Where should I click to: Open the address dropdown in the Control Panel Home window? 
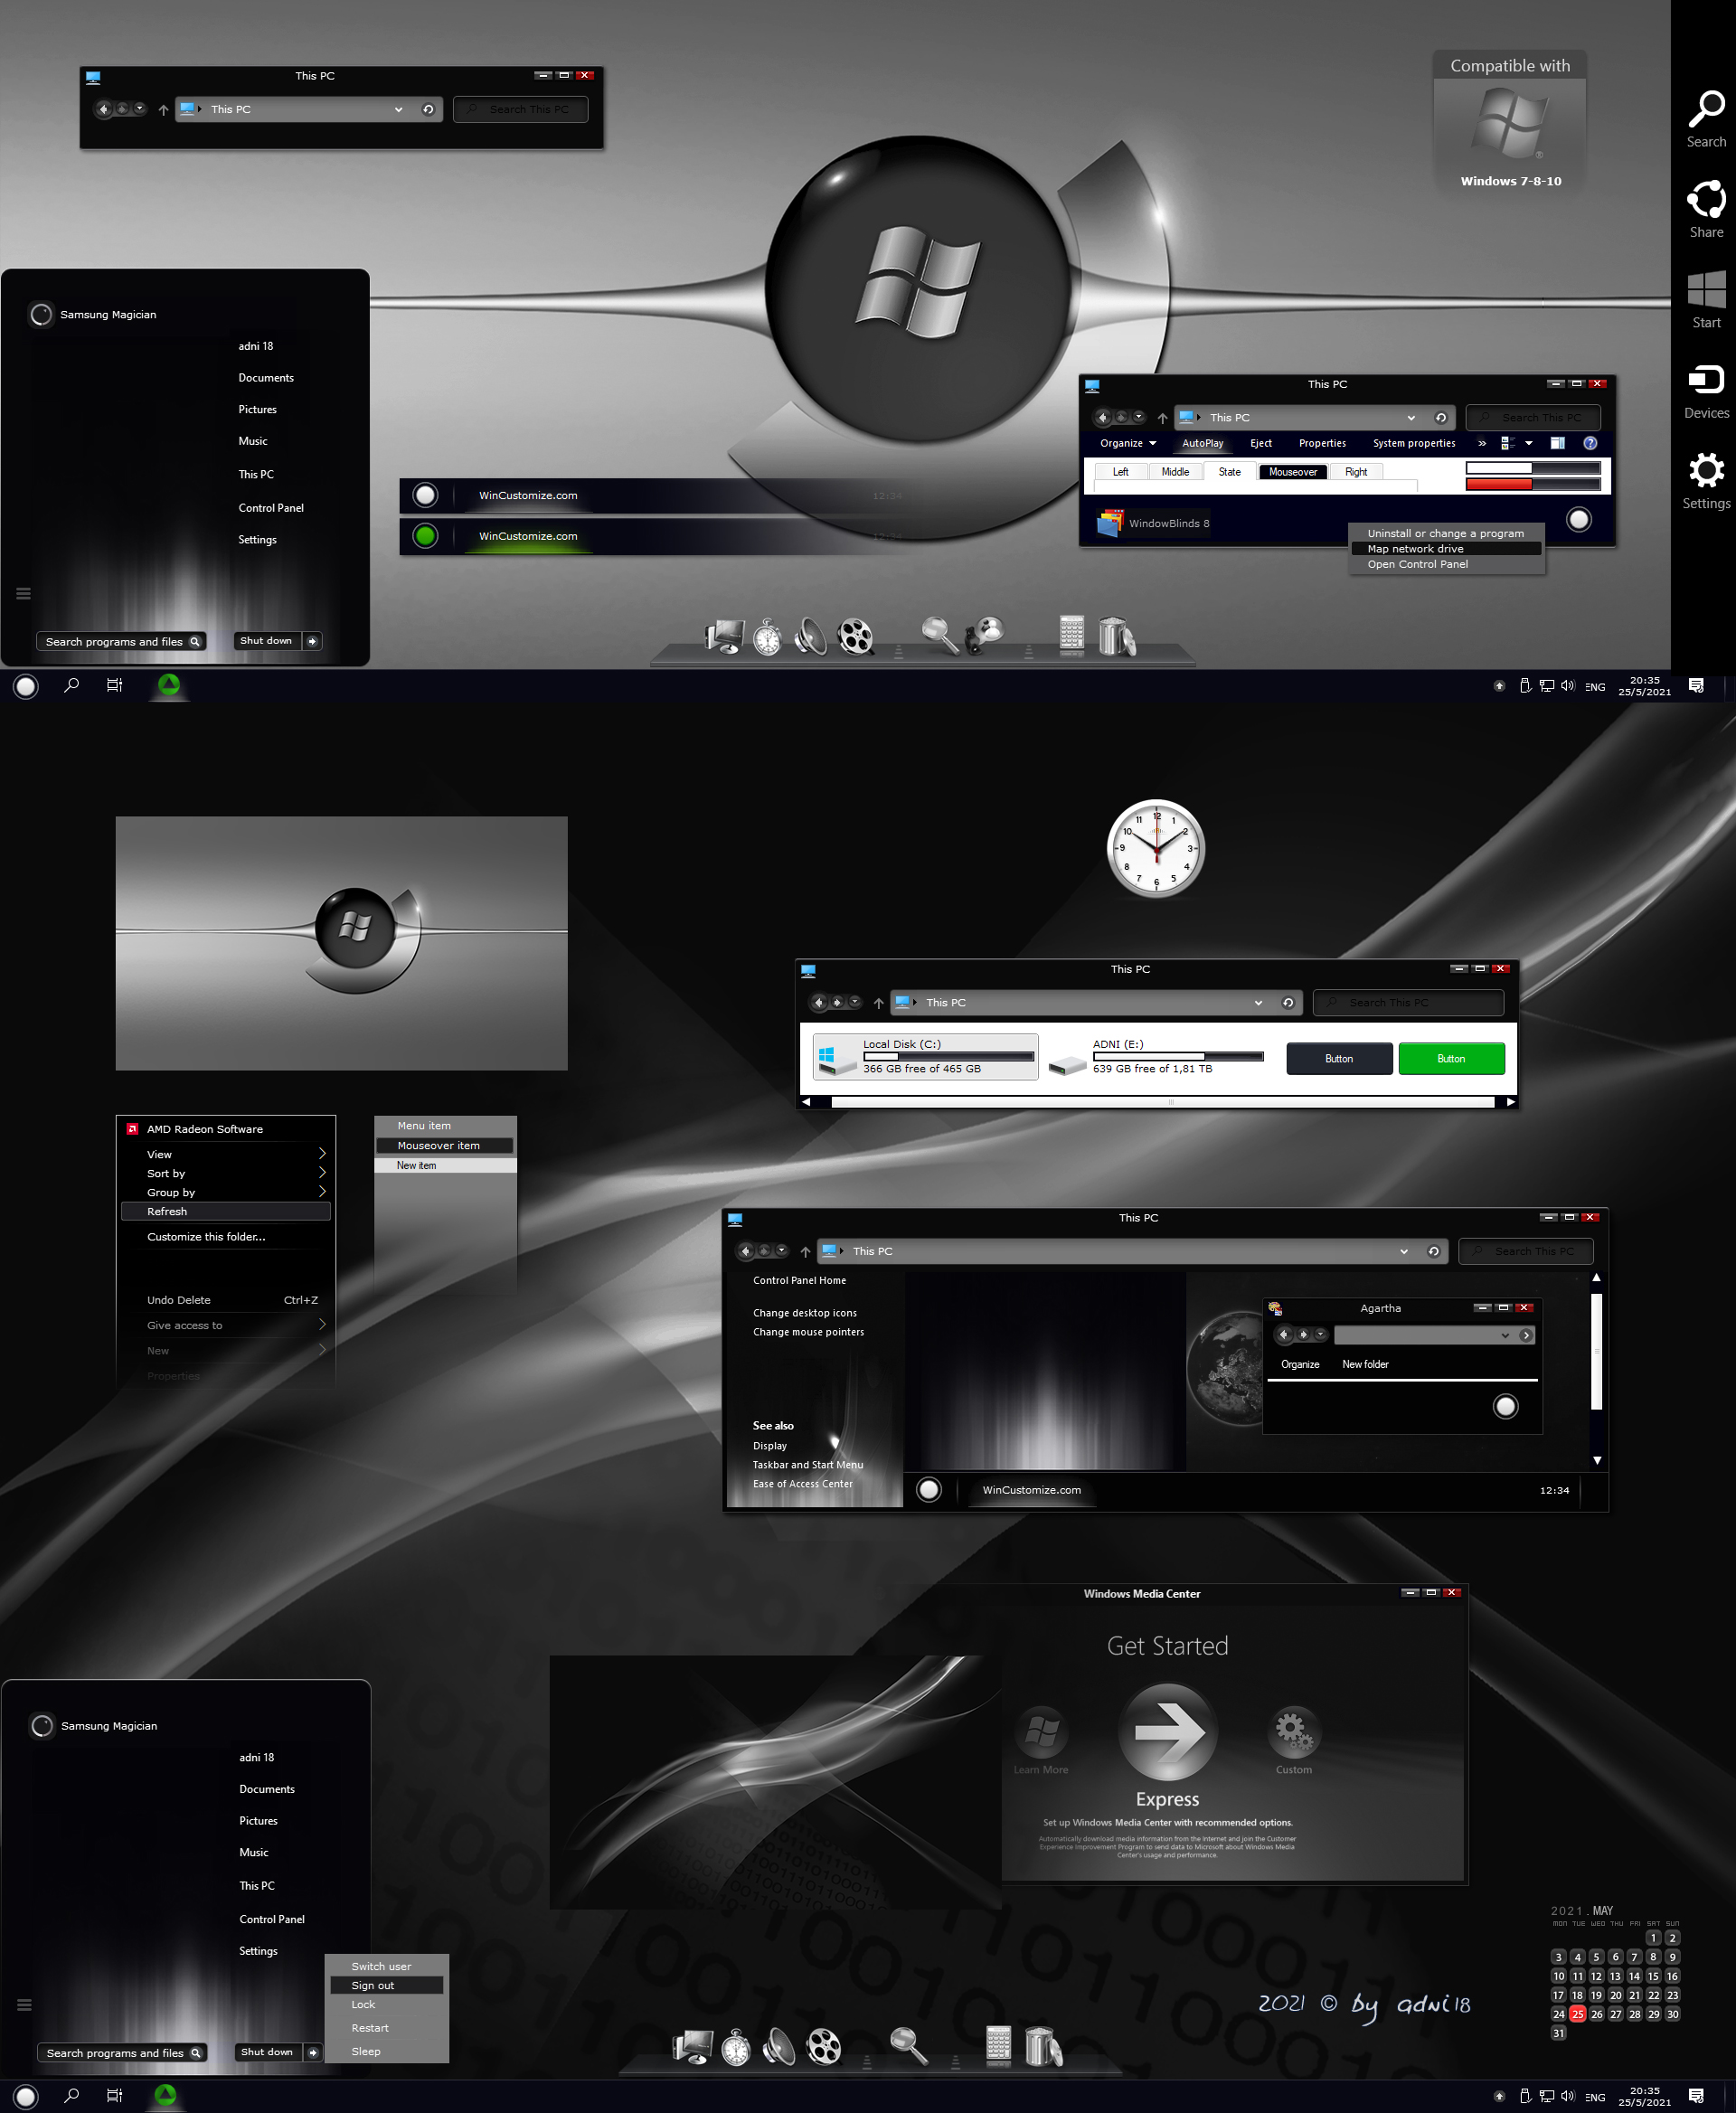pyautogui.click(x=1404, y=1251)
